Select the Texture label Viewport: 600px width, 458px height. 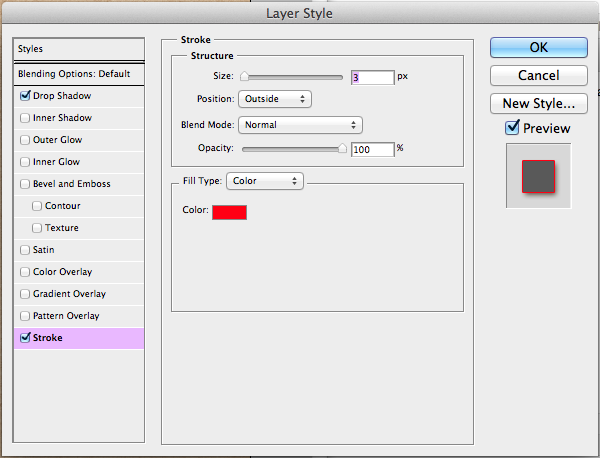tap(62, 228)
